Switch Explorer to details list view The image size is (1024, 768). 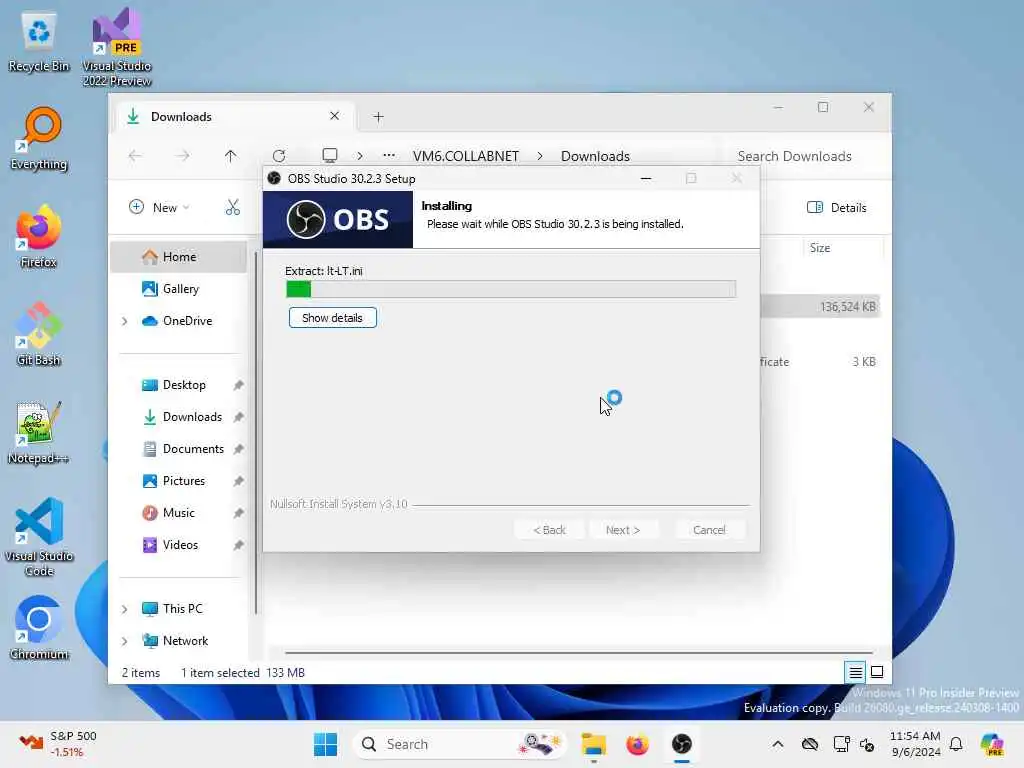pyautogui.click(x=856, y=672)
